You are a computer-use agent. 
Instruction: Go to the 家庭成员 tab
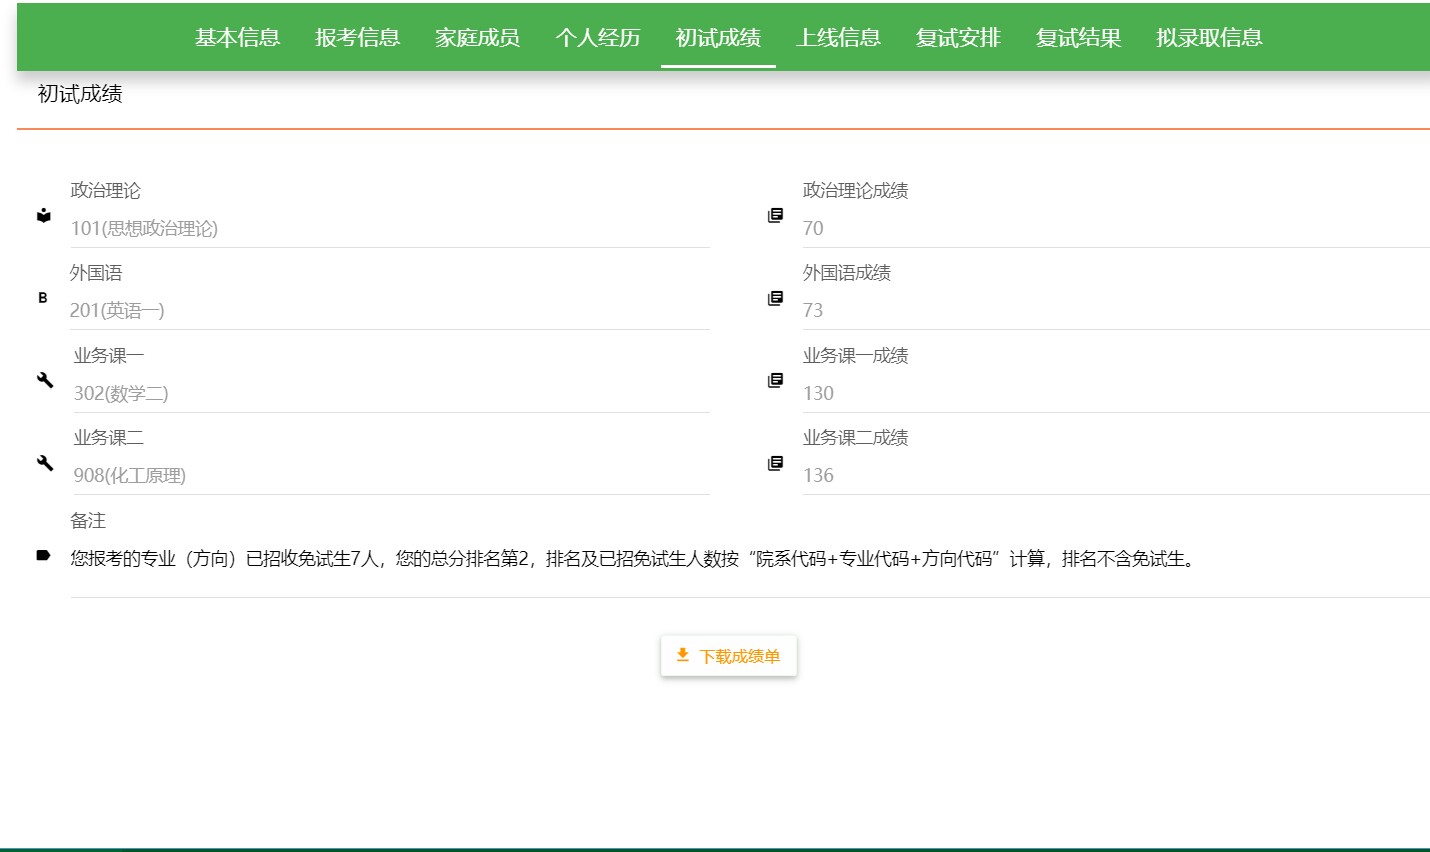(477, 38)
